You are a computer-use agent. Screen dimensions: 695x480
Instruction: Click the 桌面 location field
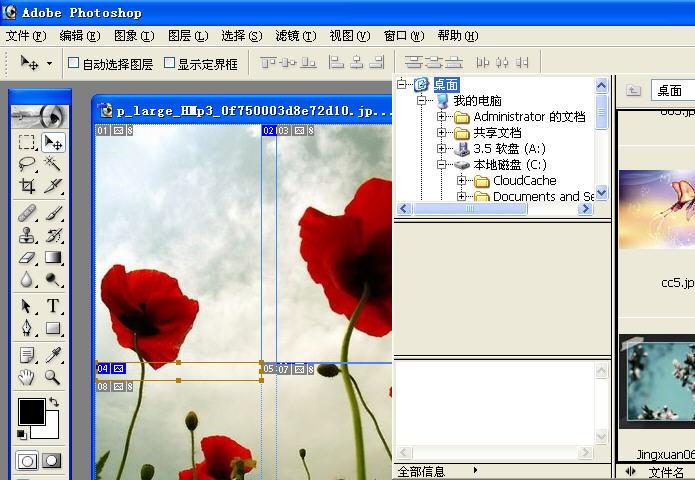coord(673,90)
